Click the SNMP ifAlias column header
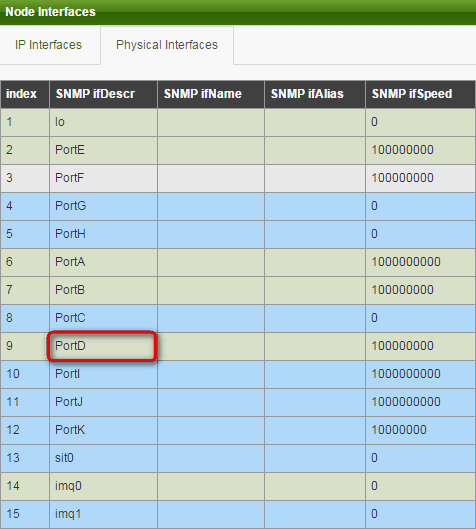Image resolution: width=476 pixels, height=529 pixels. pos(307,94)
